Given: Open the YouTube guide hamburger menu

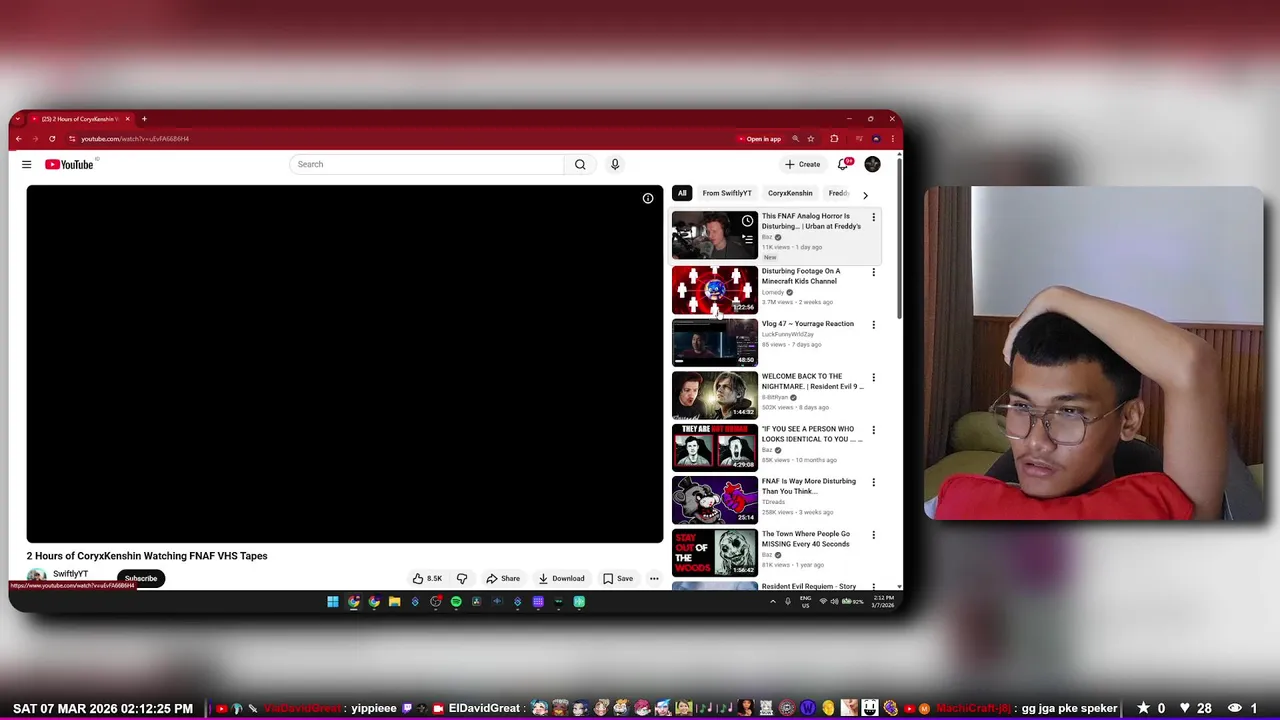Looking at the screenshot, I should point(27,164).
